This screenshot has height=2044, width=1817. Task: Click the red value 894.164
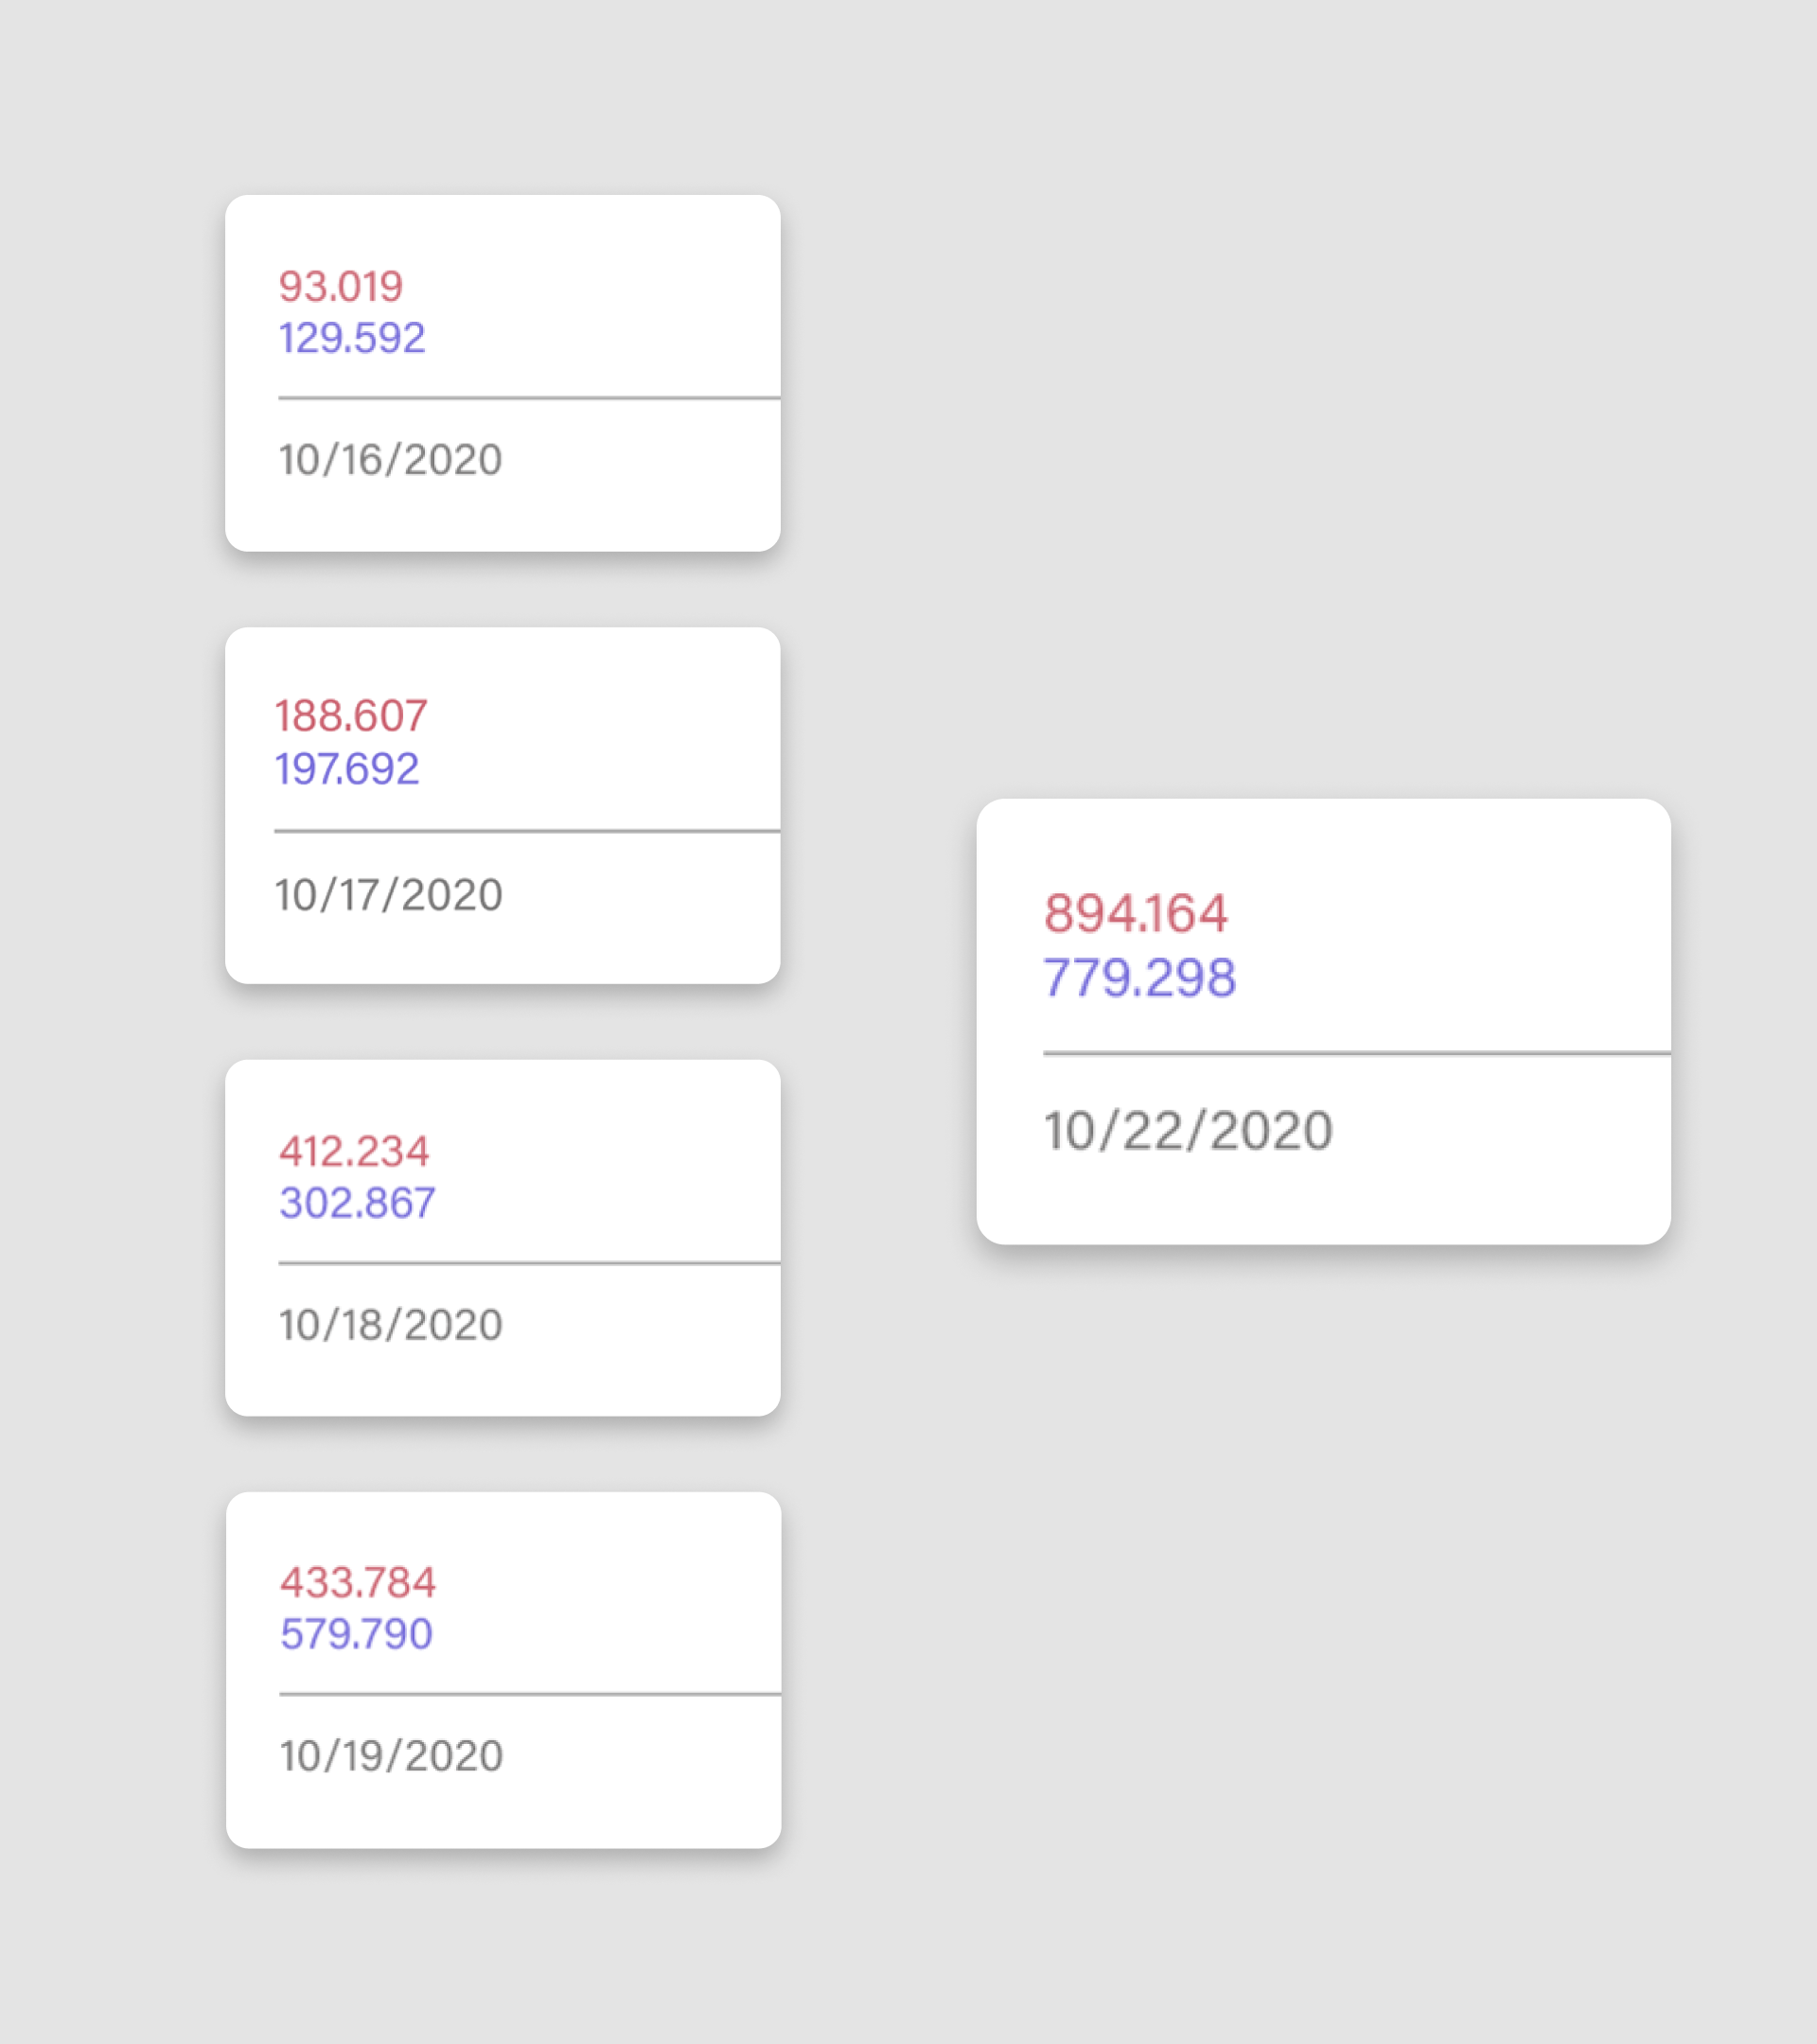click(1135, 913)
